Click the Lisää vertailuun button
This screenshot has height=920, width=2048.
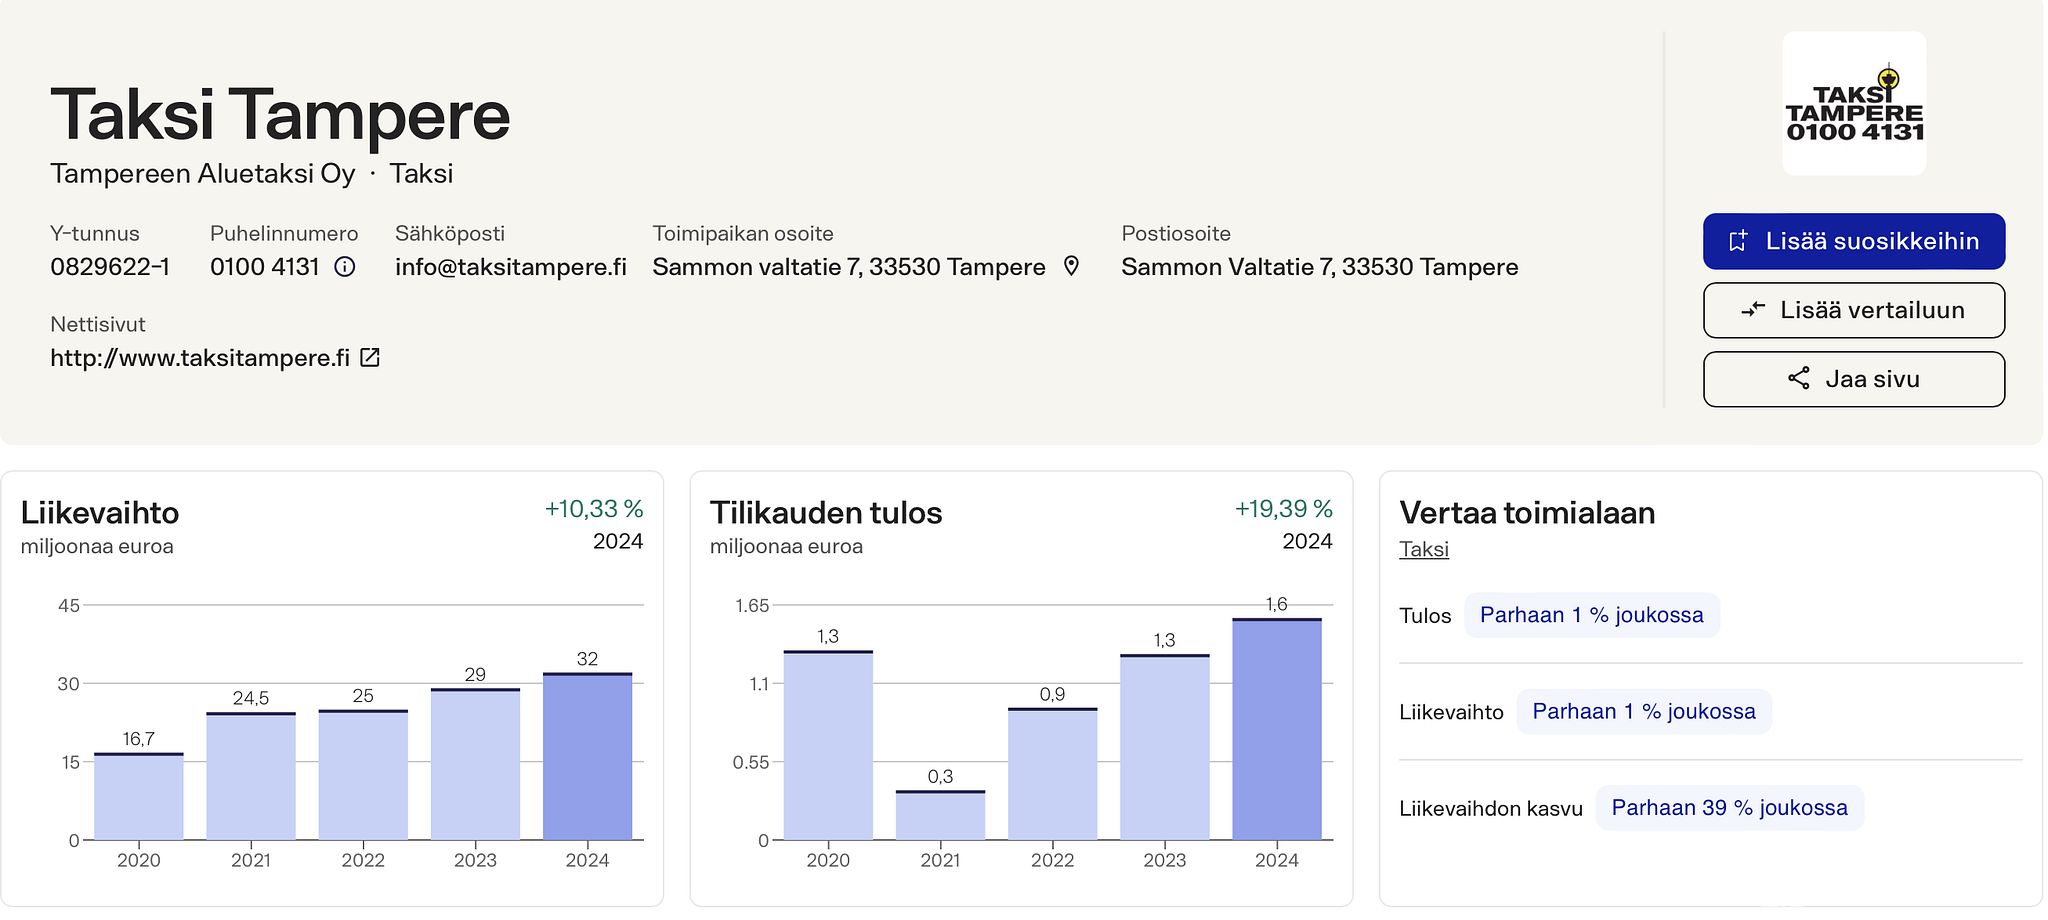coord(1854,310)
